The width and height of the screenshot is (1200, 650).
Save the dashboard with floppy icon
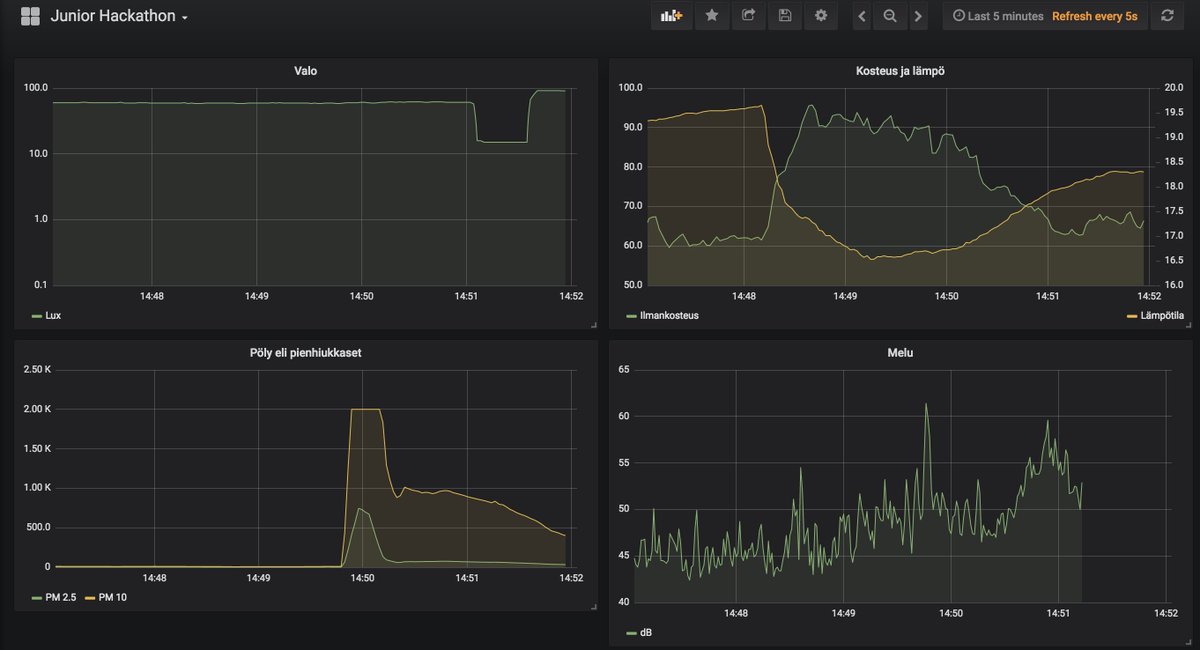tap(785, 16)
